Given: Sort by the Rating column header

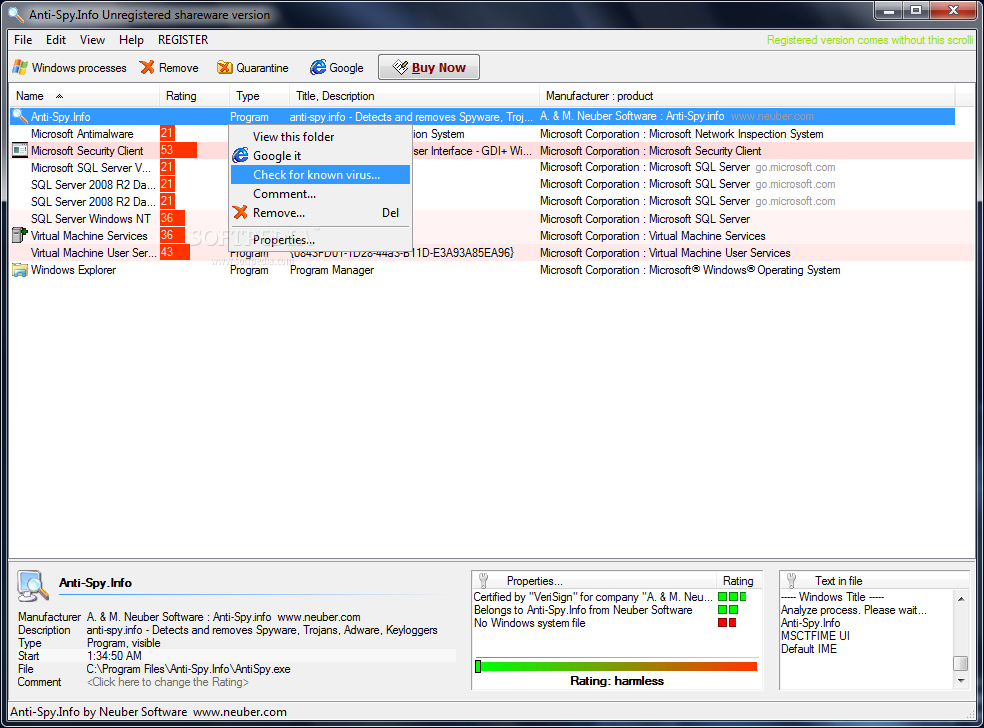Looking at the screenshot, I should click(195, 96).
